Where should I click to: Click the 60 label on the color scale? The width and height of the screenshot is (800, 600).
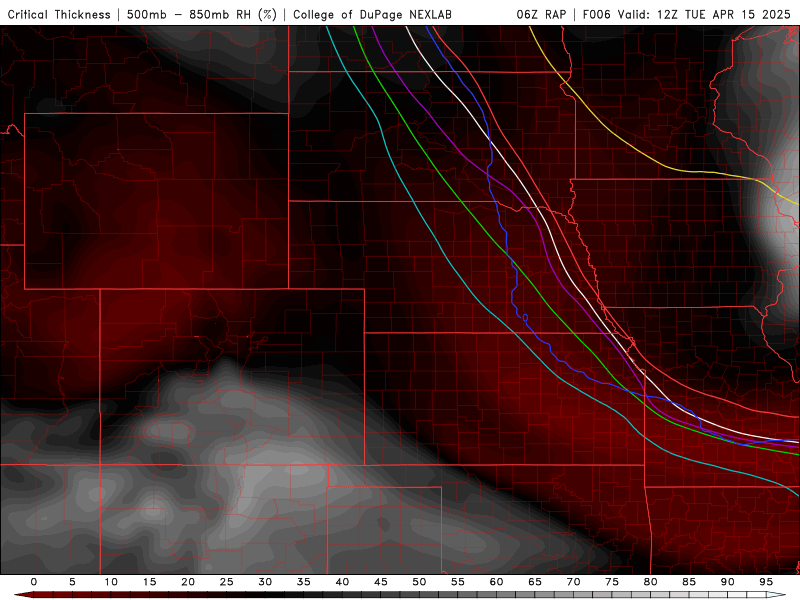pos(496,582)
